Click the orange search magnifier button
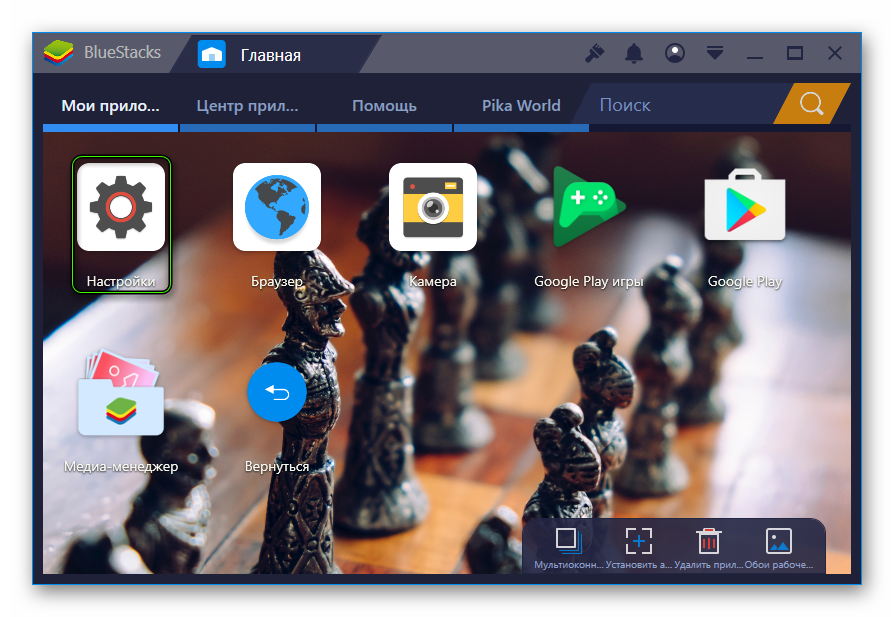The width and height of the screenshot is (894, 617). tap(811, 104)
